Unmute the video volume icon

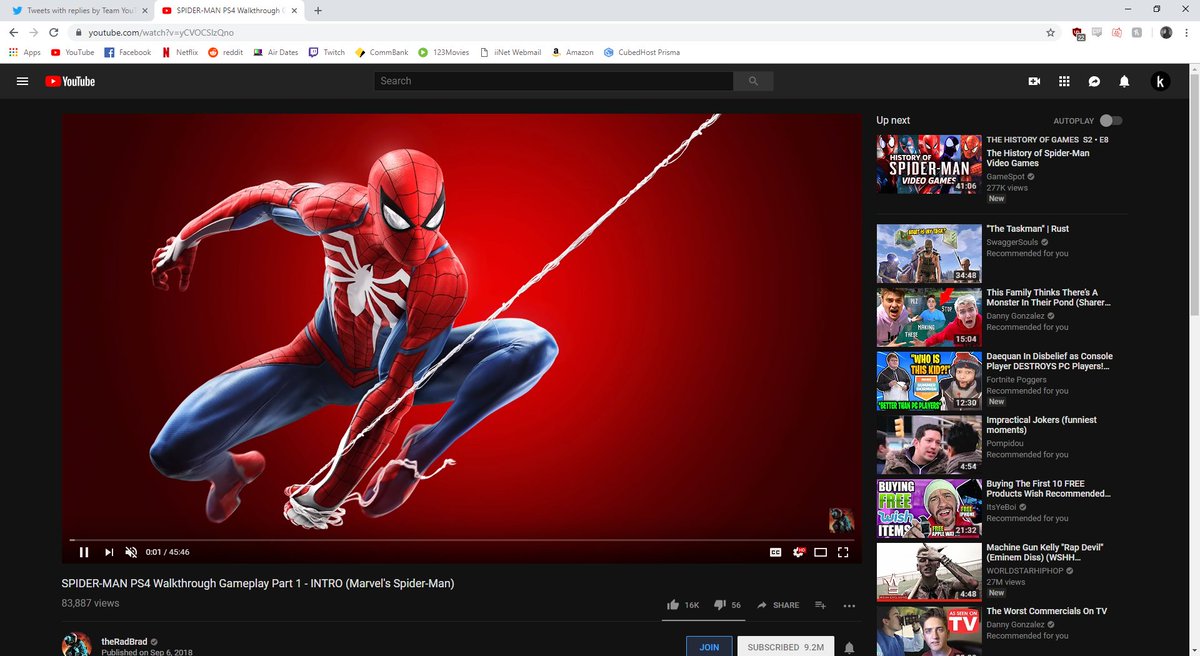[131, 552]
